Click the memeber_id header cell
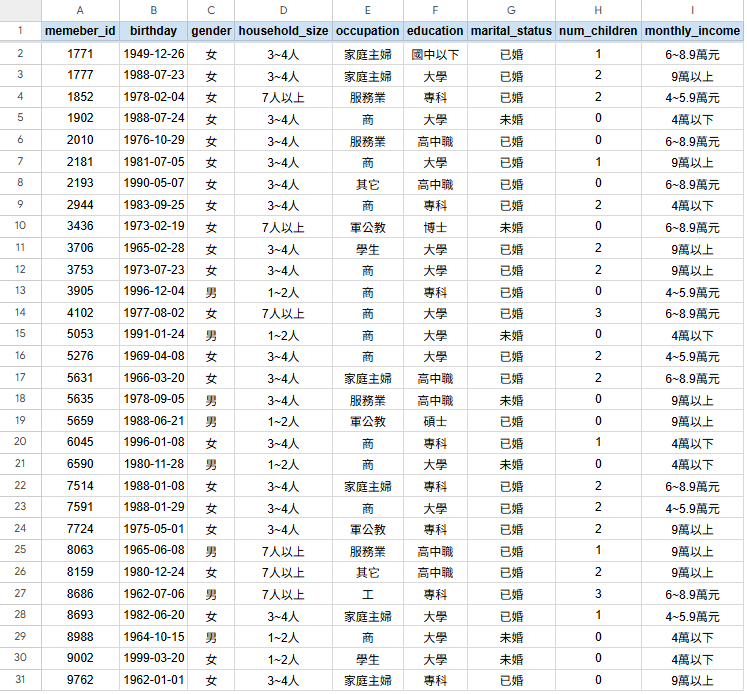747x694 pixels. (80, 31)
